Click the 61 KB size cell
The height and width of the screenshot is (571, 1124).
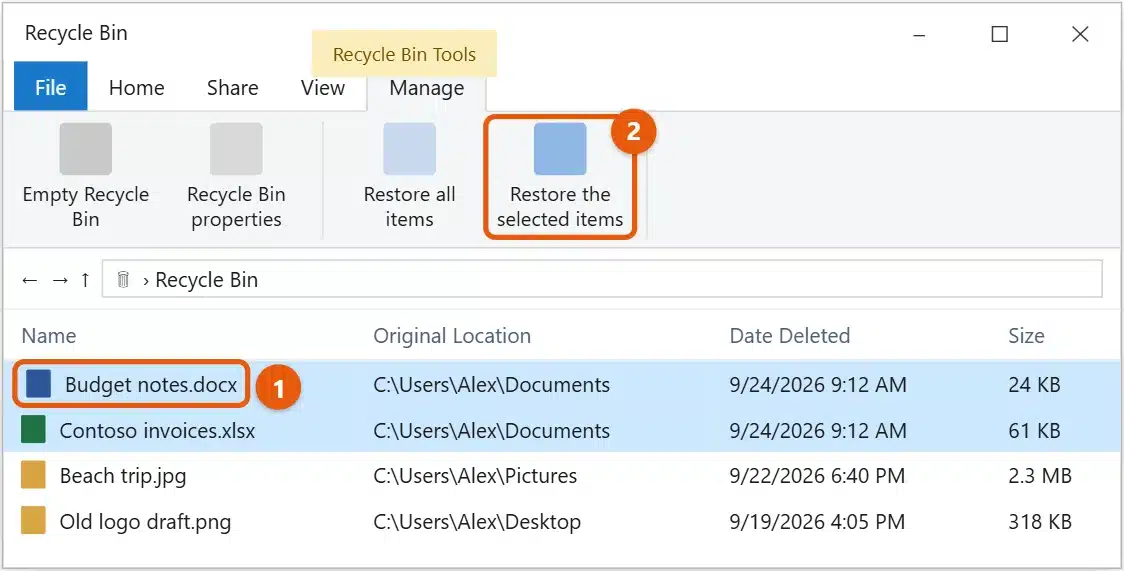1034,430
